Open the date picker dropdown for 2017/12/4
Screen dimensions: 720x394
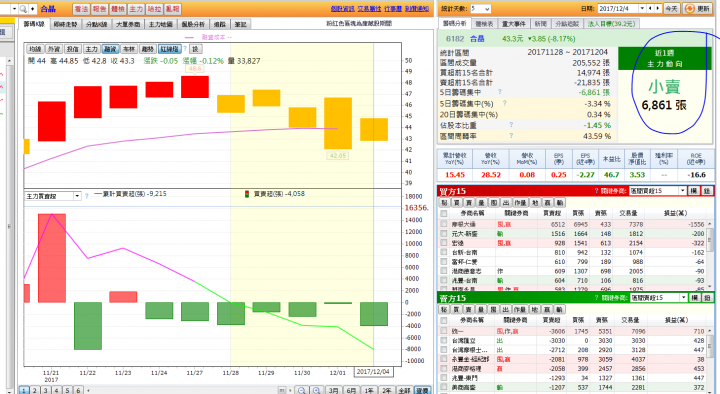click(x=642, y=9)
